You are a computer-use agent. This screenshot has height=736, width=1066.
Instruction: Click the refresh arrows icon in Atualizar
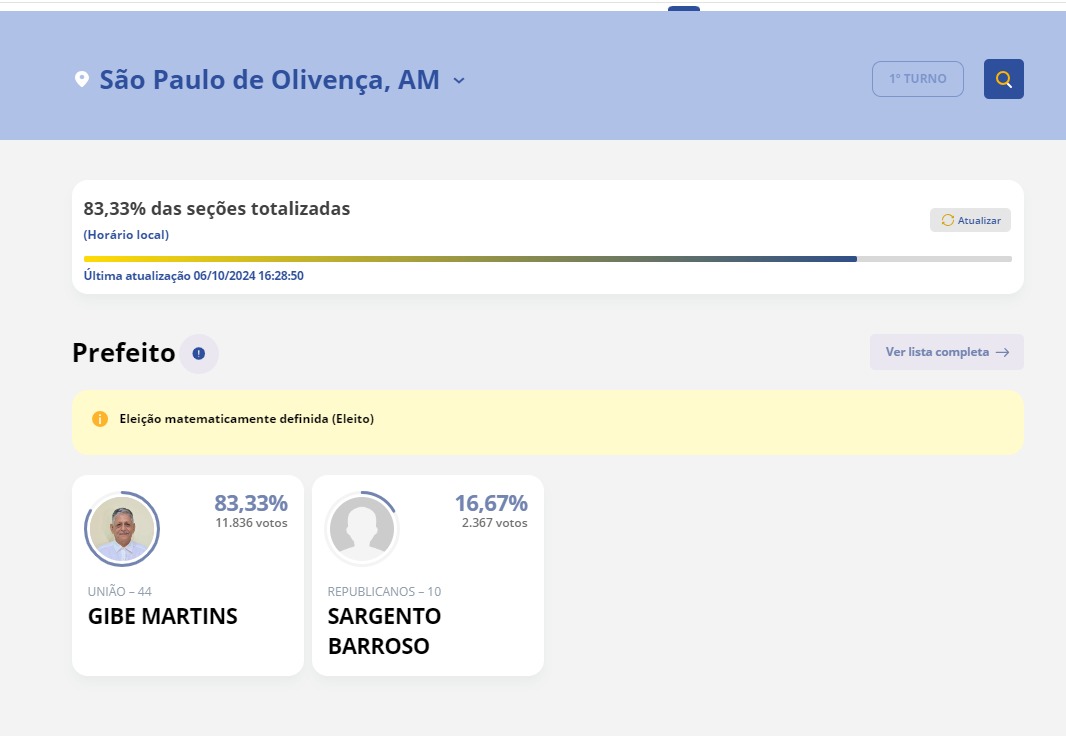click(947, 220)
